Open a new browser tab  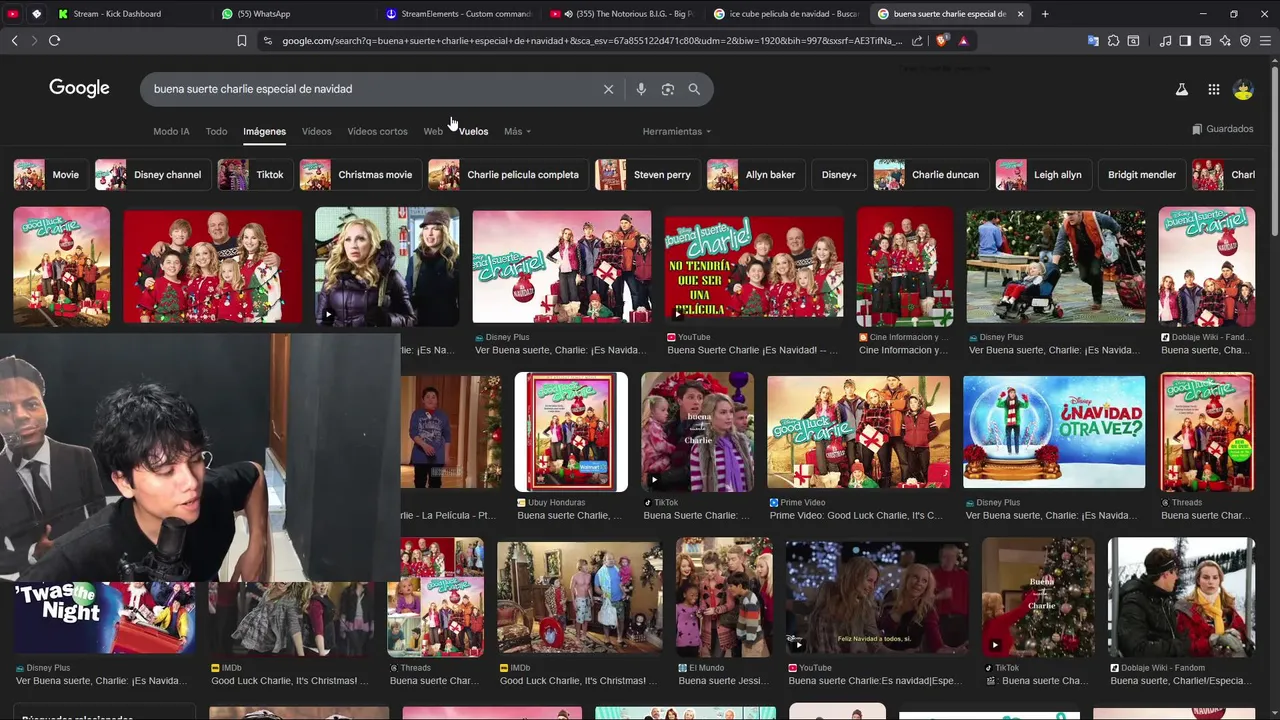click(1045, 14)
